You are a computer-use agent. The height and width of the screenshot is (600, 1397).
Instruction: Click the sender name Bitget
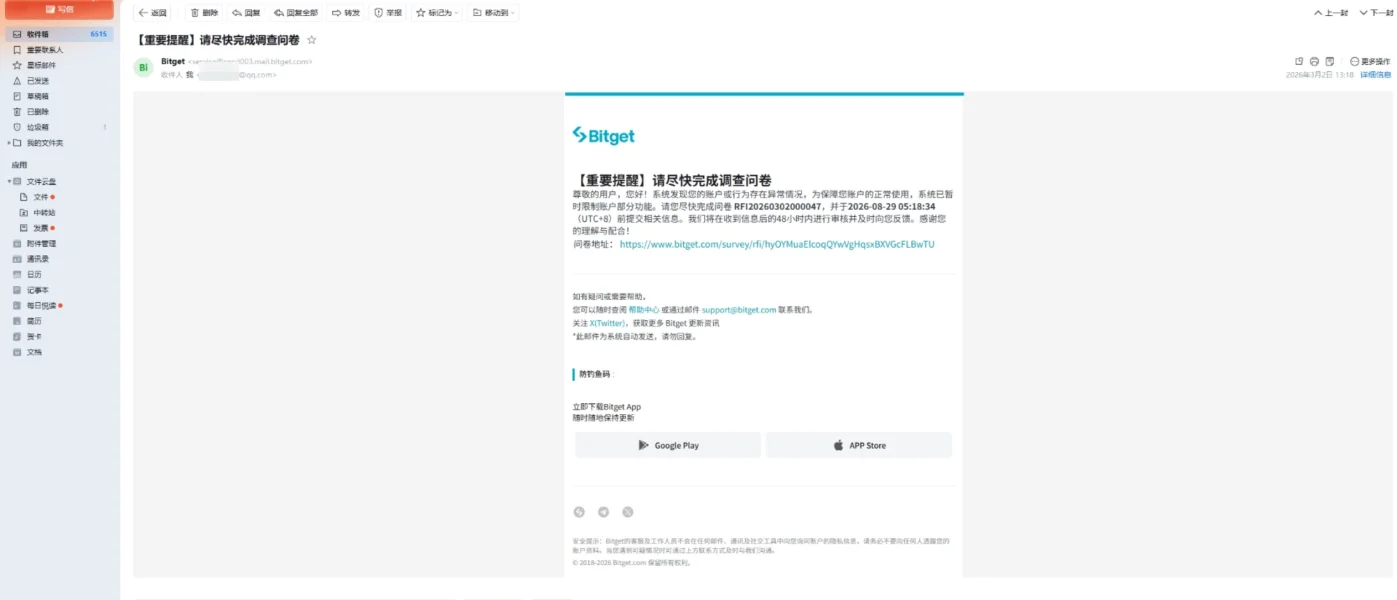[173, 61]
